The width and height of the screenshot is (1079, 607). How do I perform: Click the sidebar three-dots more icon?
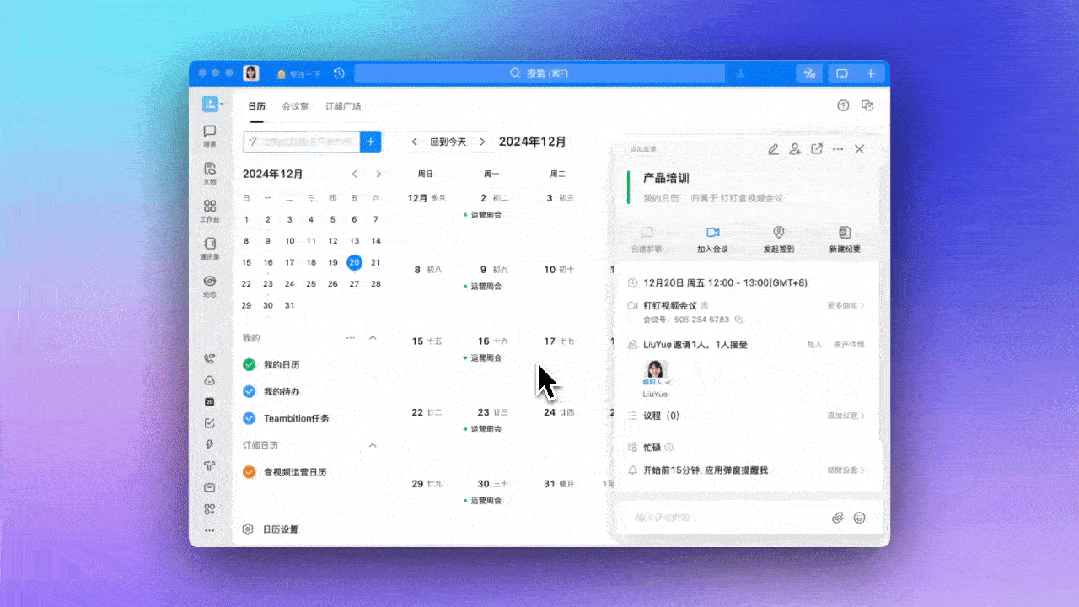coord(210,531)
